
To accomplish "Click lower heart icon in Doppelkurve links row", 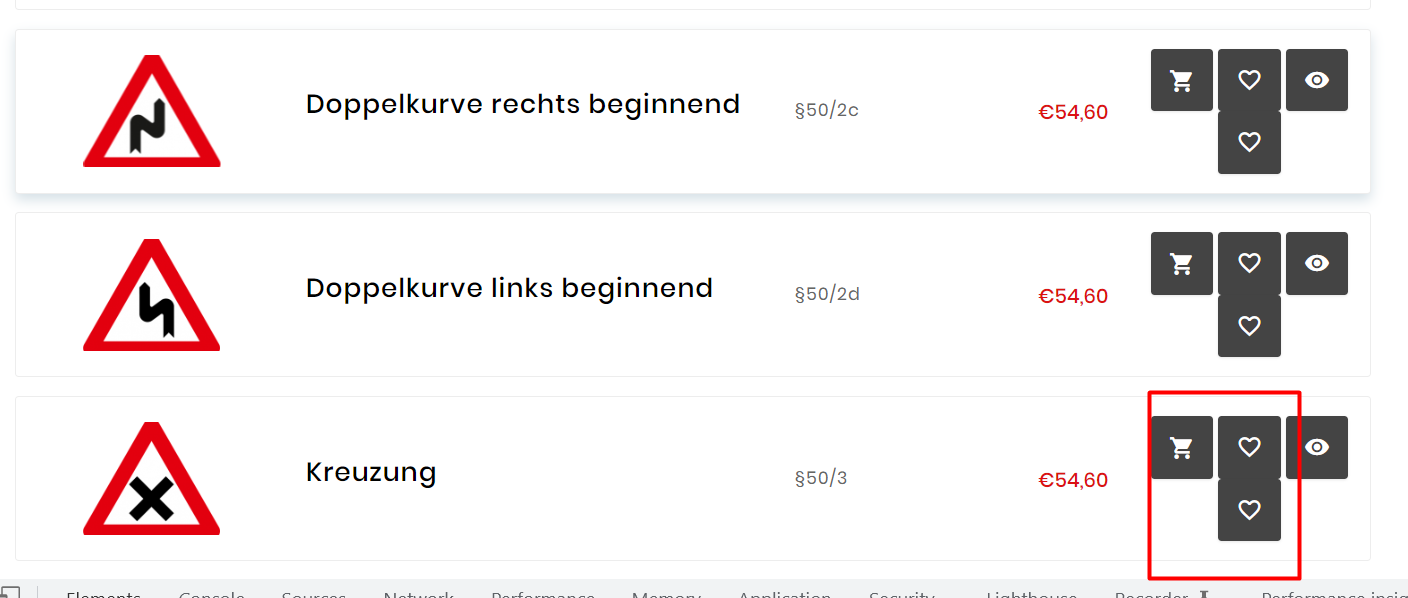I will [x=1249, y=326].
